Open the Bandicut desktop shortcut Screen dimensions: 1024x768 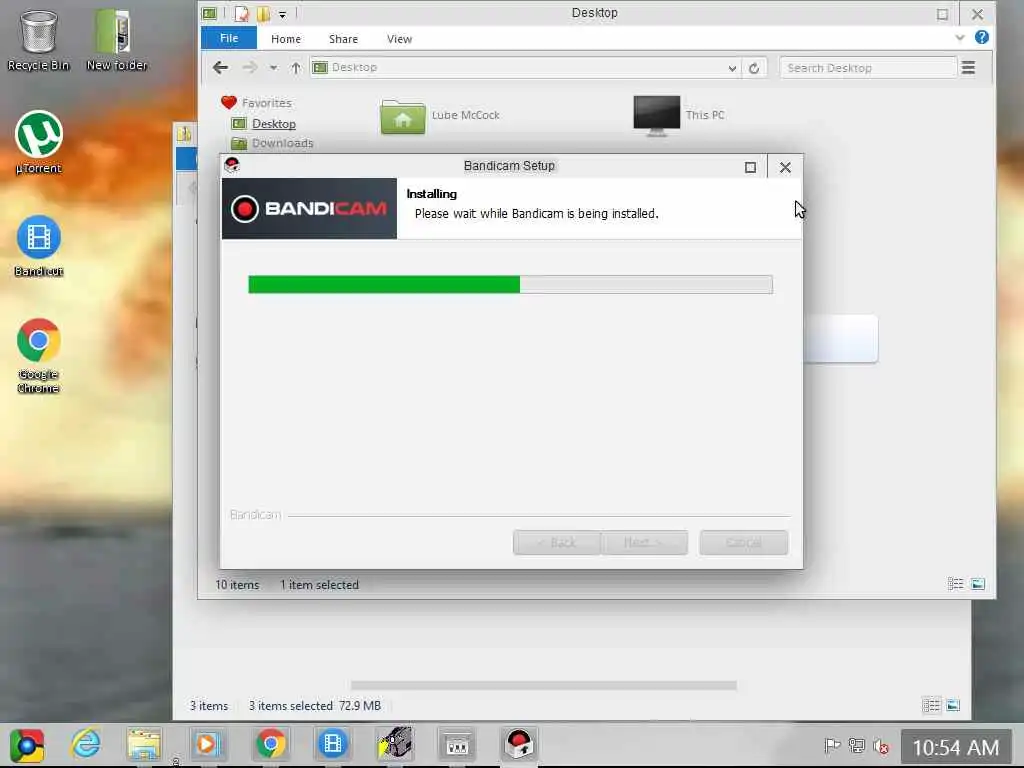click(x=39, y=246)
